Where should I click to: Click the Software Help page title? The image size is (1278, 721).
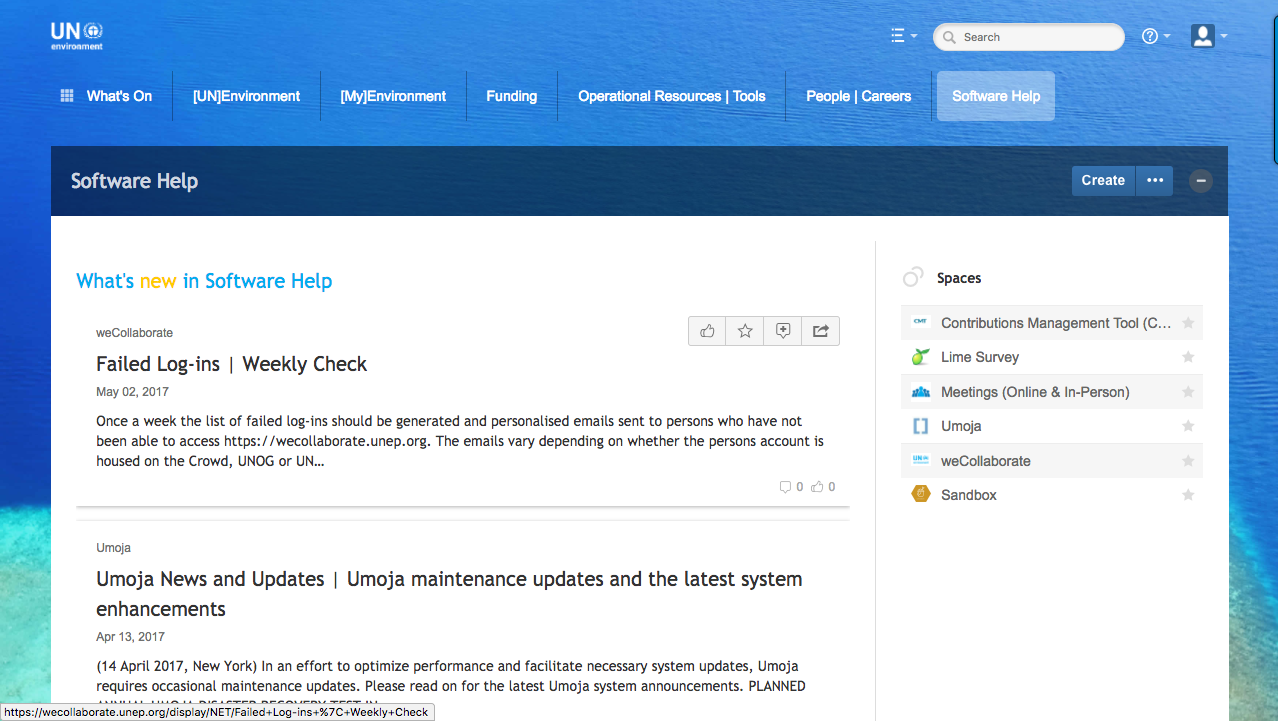tap(134, 181)
